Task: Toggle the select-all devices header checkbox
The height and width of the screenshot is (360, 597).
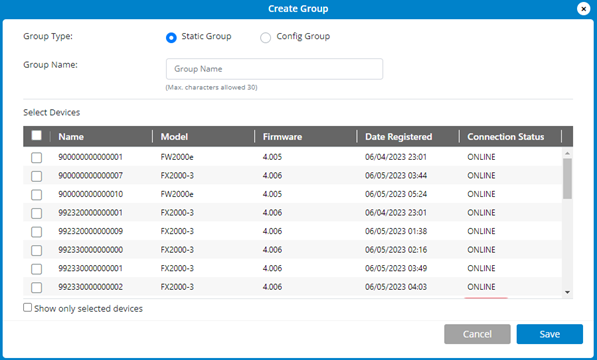Action: pos(37,135)
